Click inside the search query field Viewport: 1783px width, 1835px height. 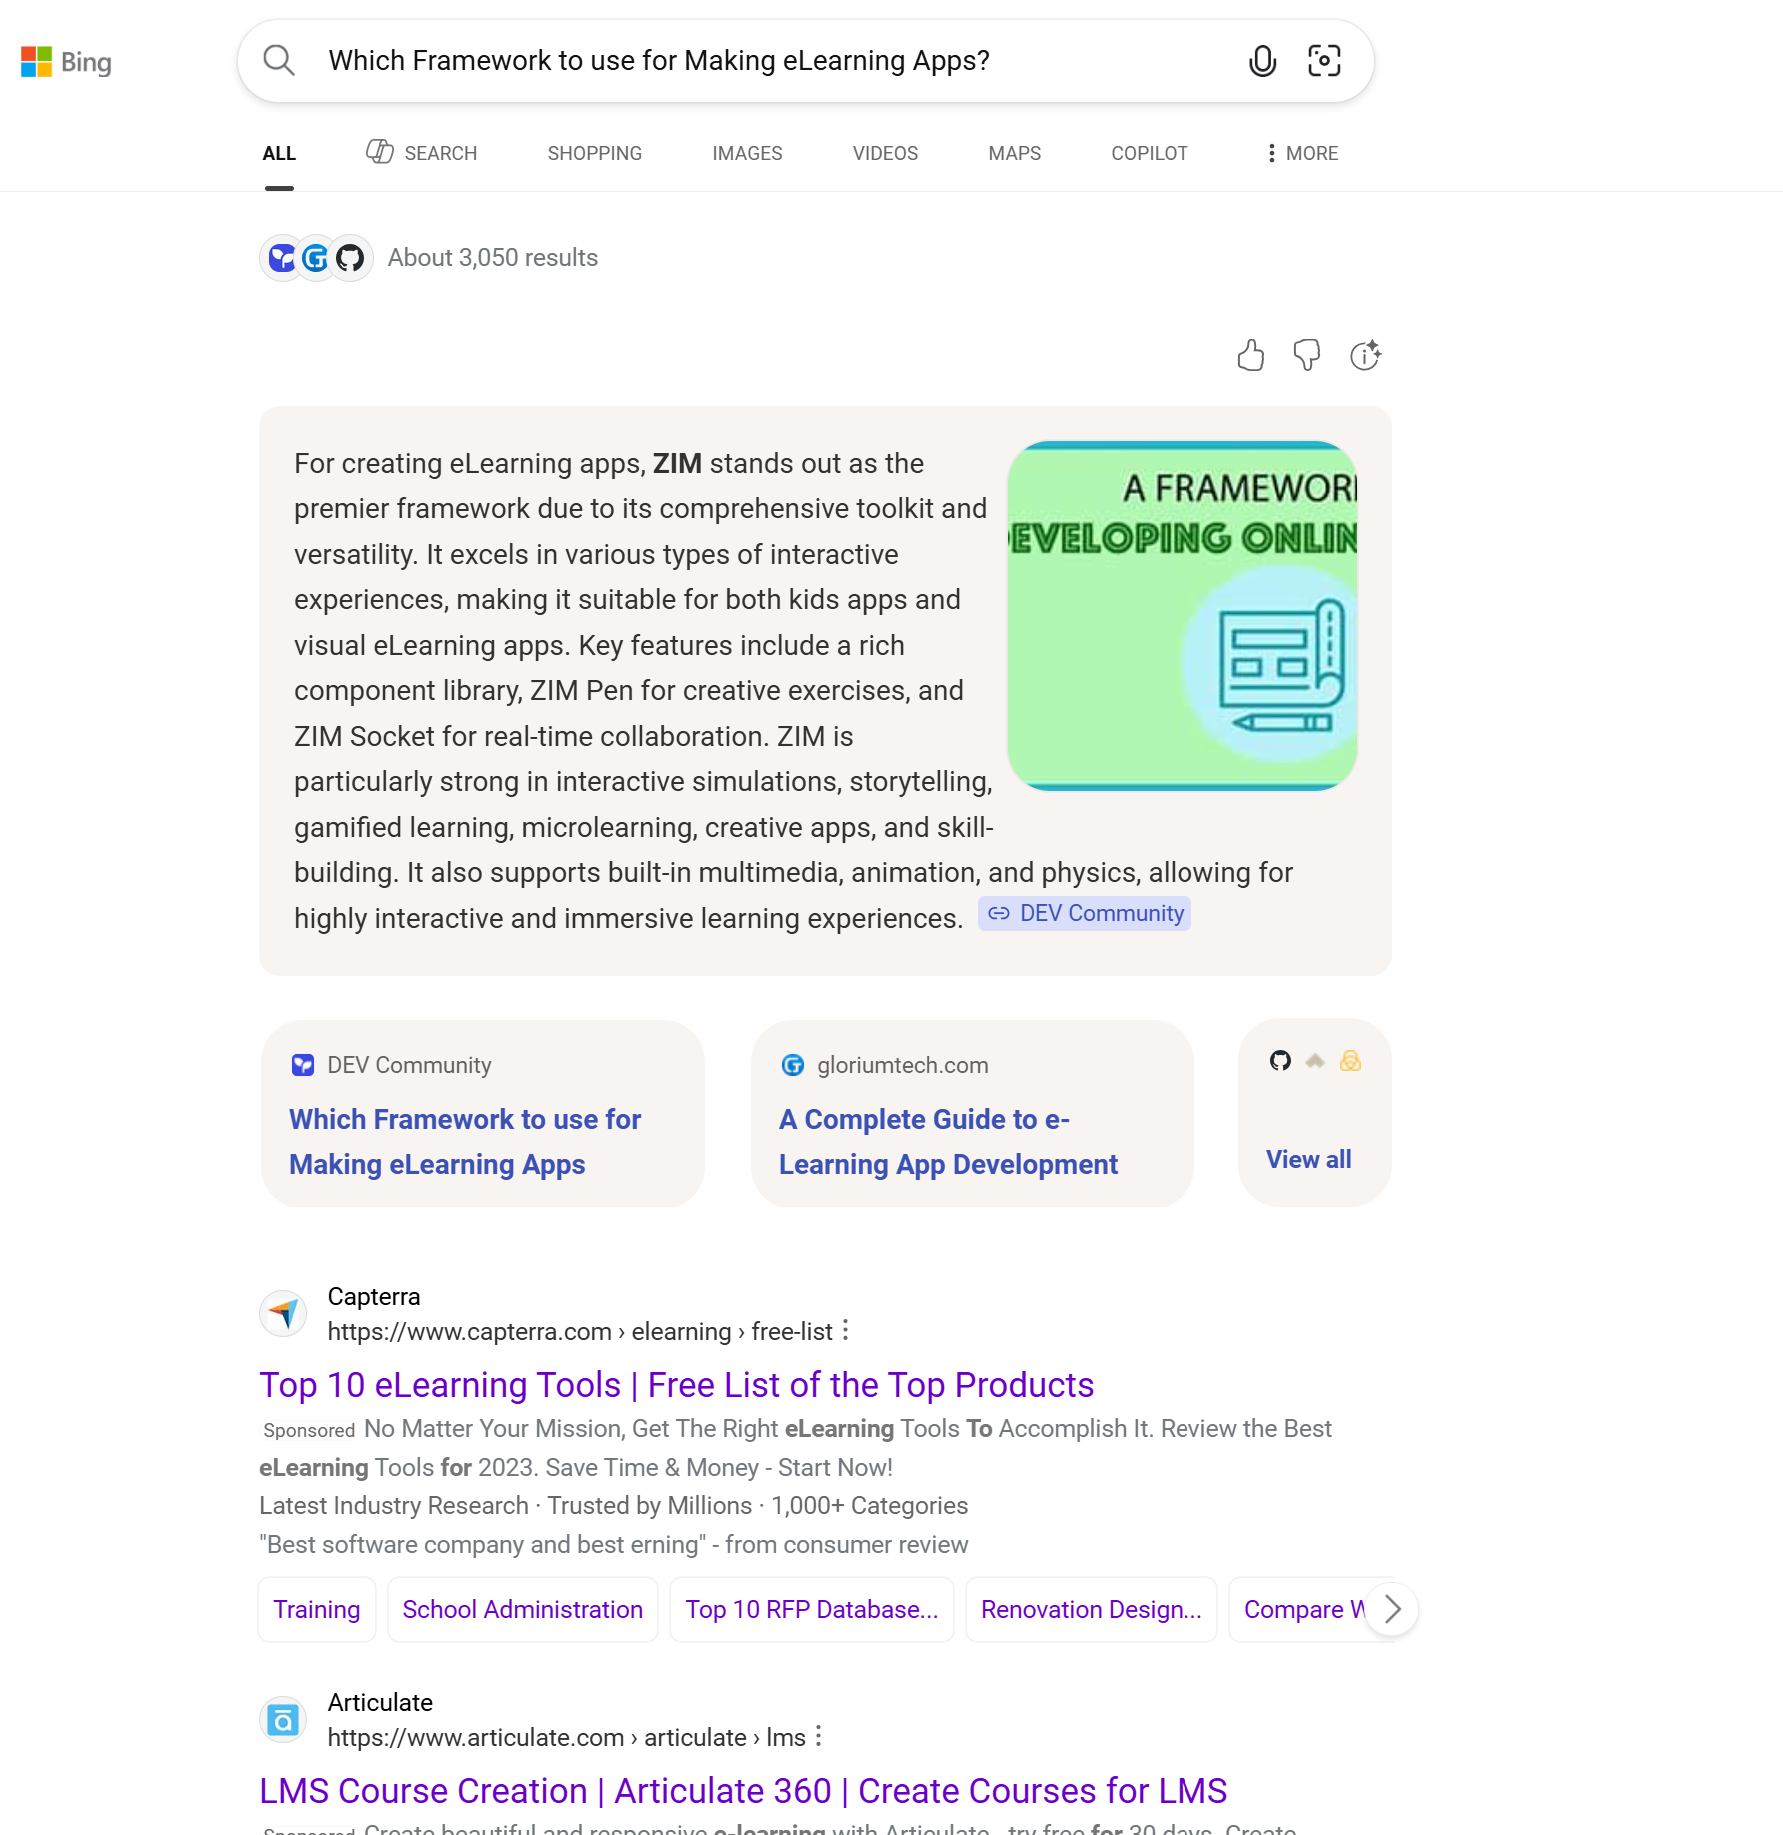[770, 61]
